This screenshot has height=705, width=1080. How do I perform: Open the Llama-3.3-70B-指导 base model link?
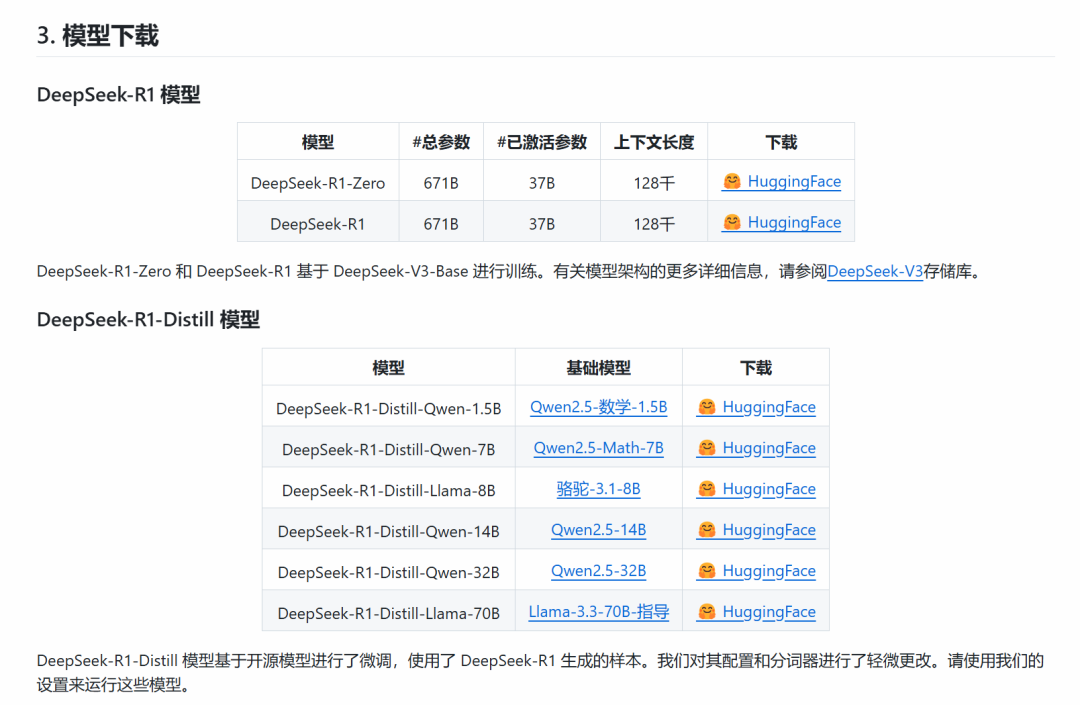click(x=598, y=611)
